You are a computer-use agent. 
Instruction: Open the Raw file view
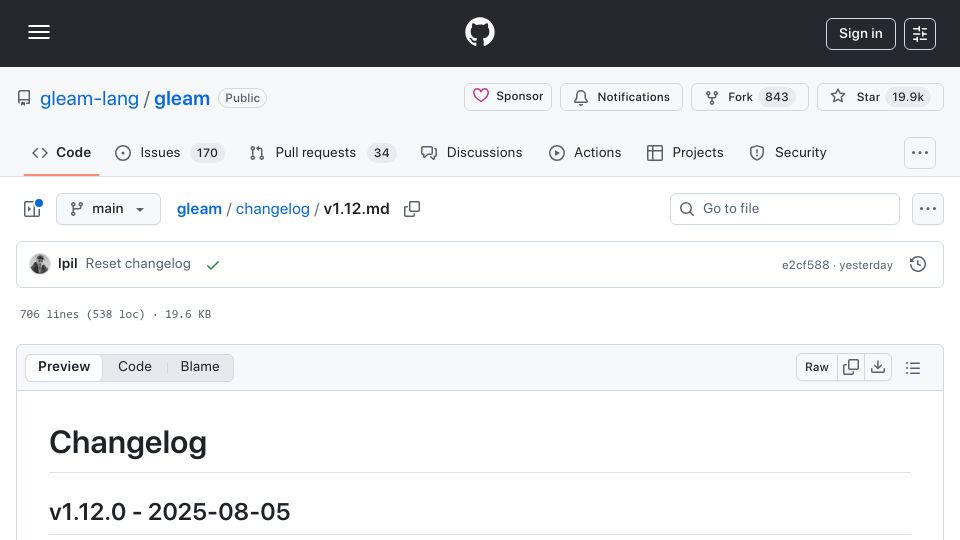pos(817,367)
